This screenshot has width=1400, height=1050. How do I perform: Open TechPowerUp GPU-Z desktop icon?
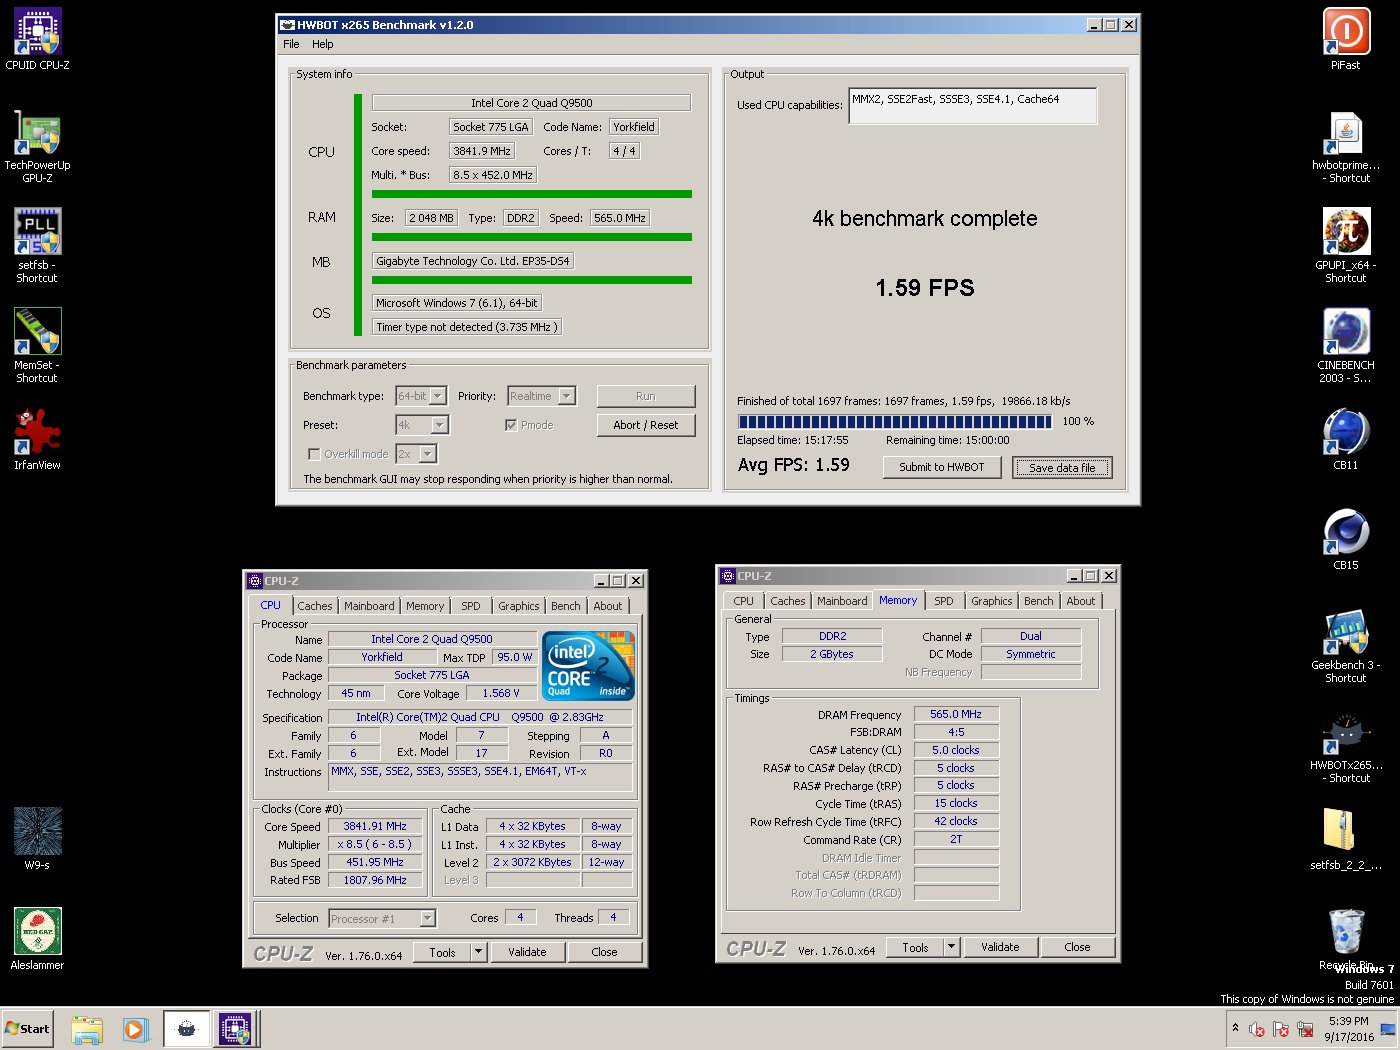[37, 146]
